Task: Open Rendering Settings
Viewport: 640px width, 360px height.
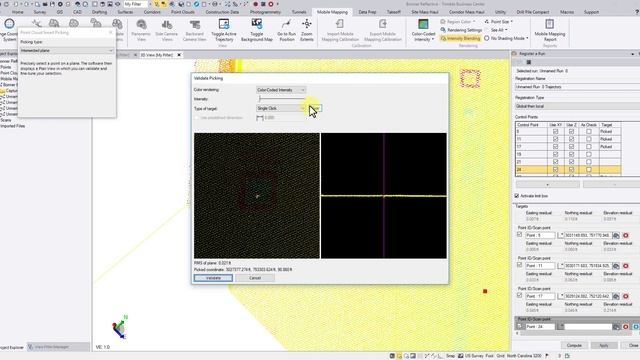Action: [x=461, y=30]
